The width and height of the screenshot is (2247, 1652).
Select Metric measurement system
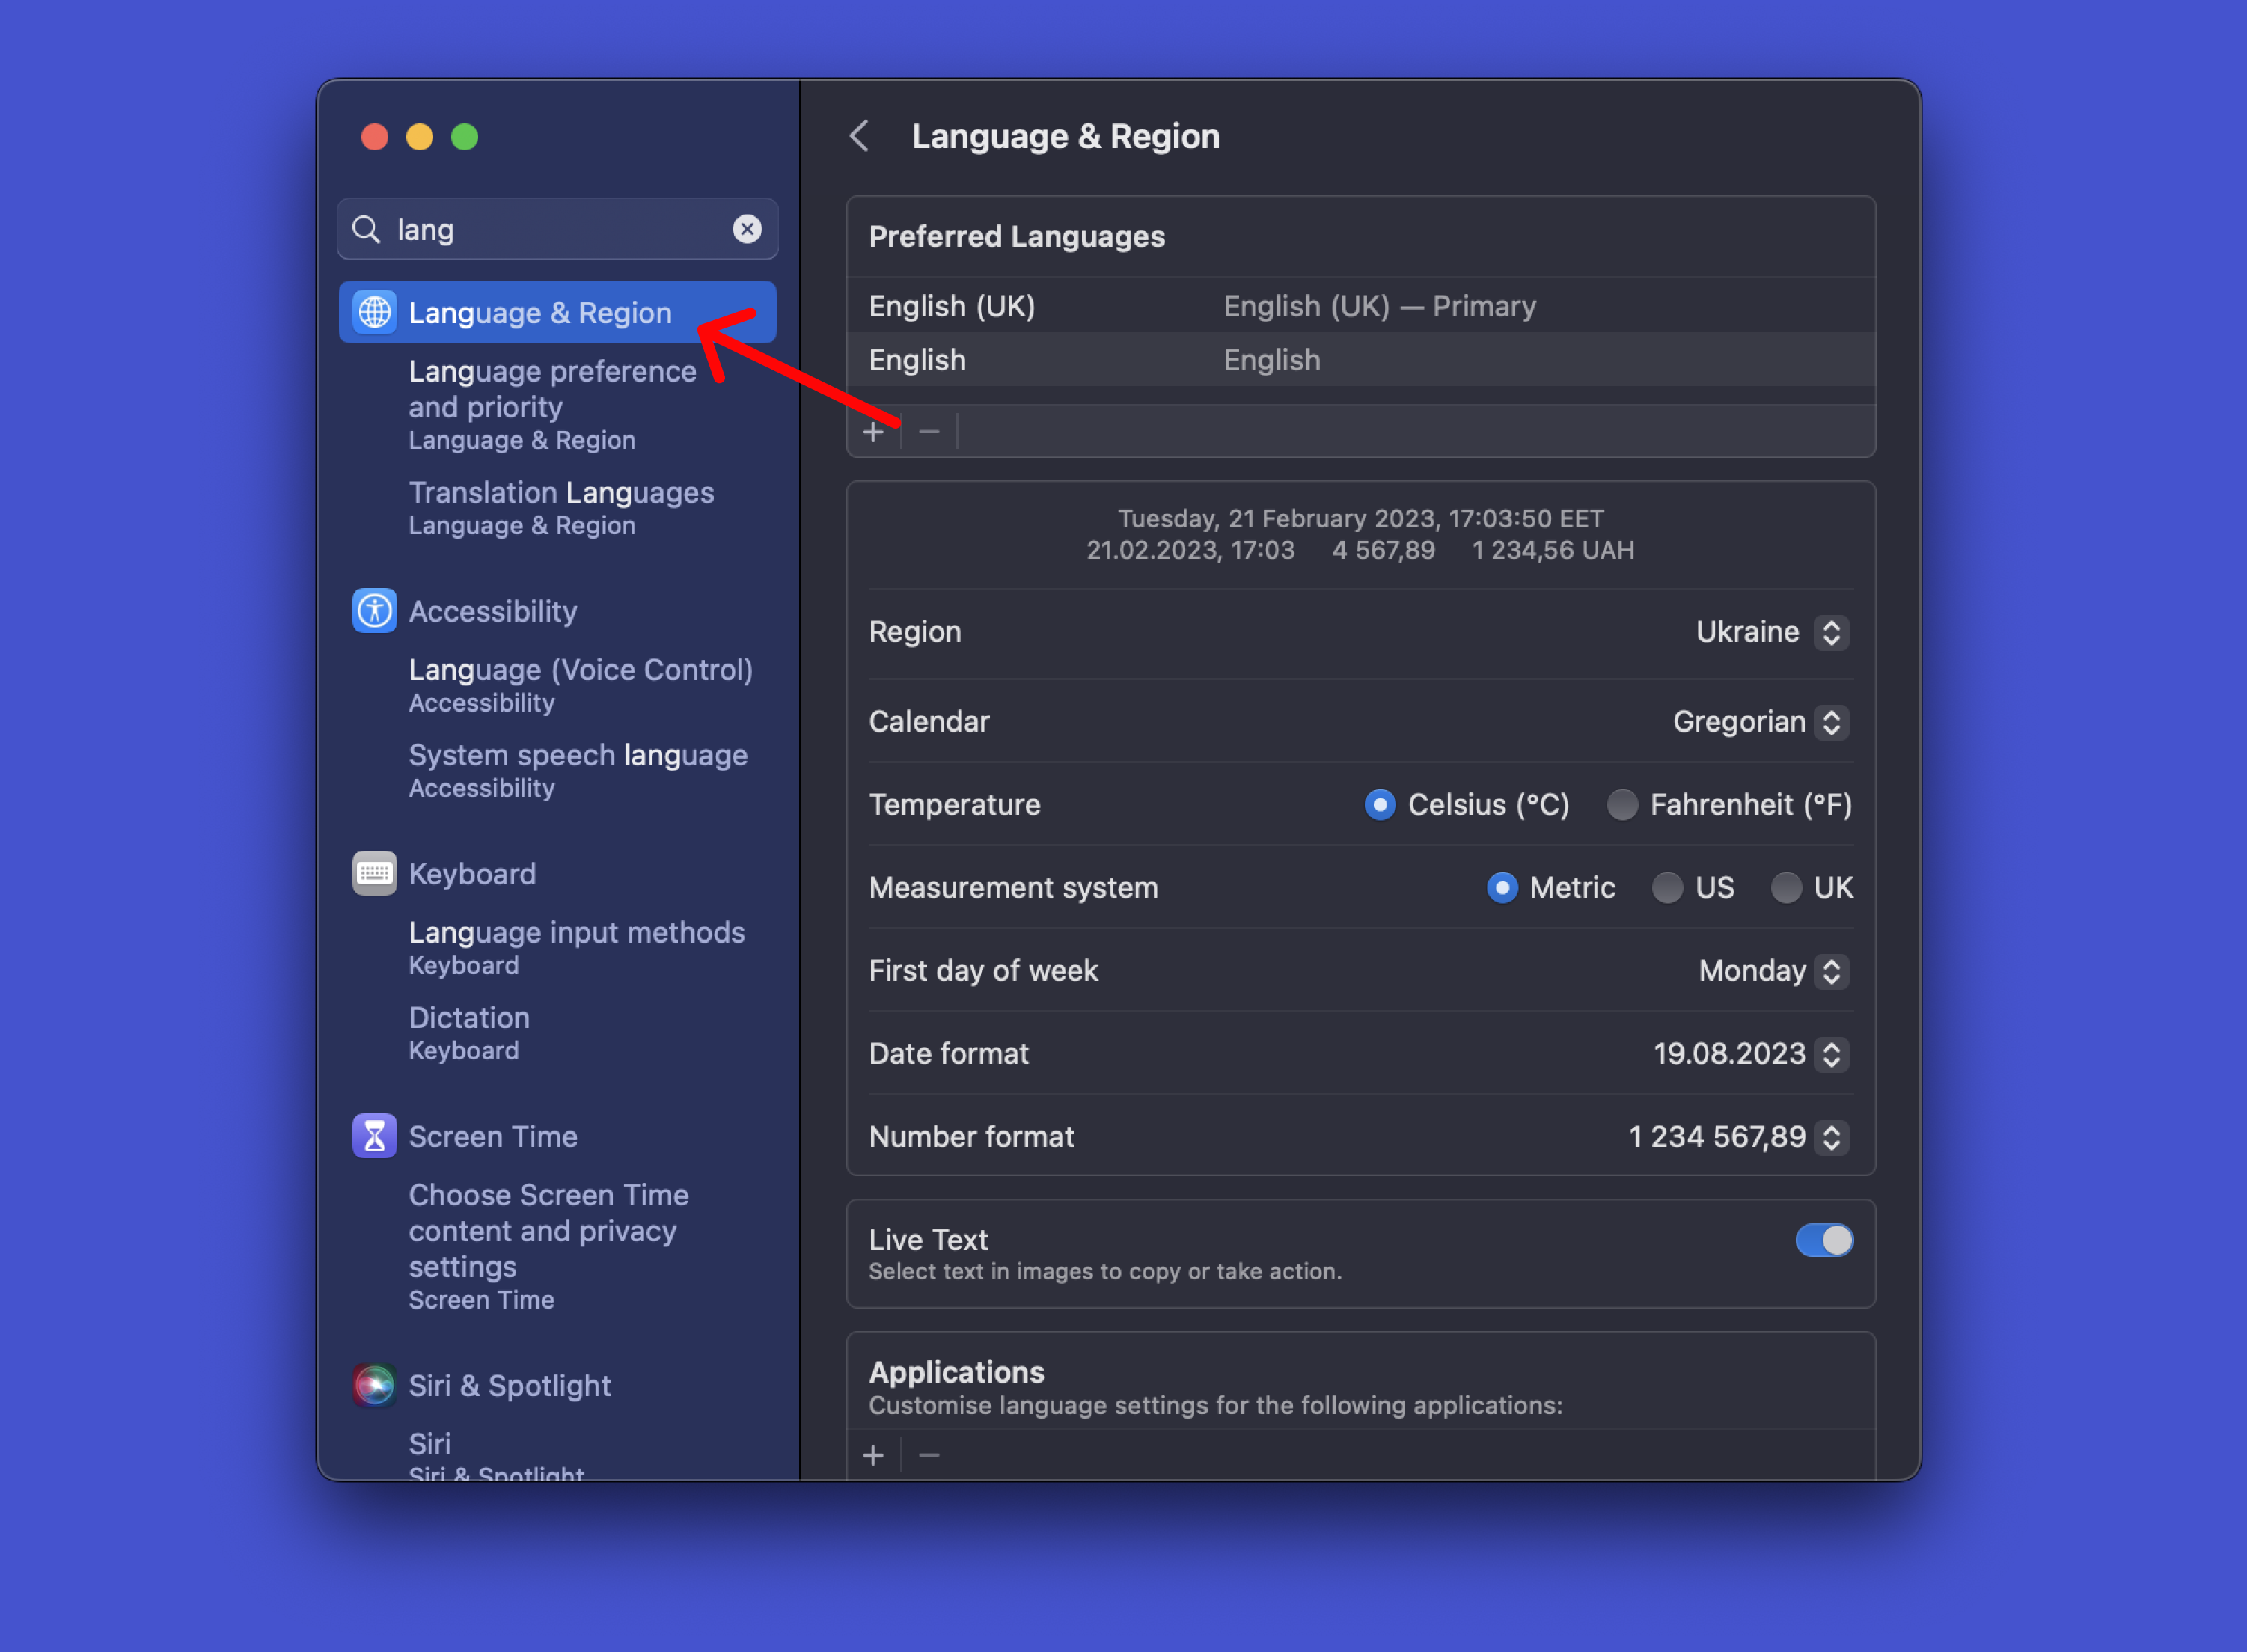pyautogui.click(x=1502, y=887)
